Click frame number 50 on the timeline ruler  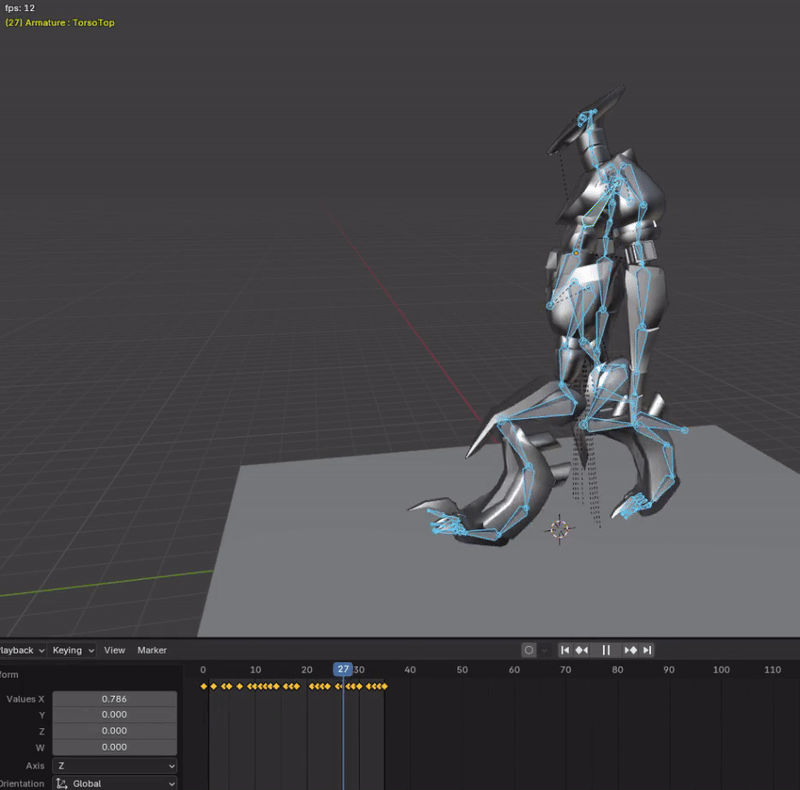pyautogui.click(x=462, y=670)
